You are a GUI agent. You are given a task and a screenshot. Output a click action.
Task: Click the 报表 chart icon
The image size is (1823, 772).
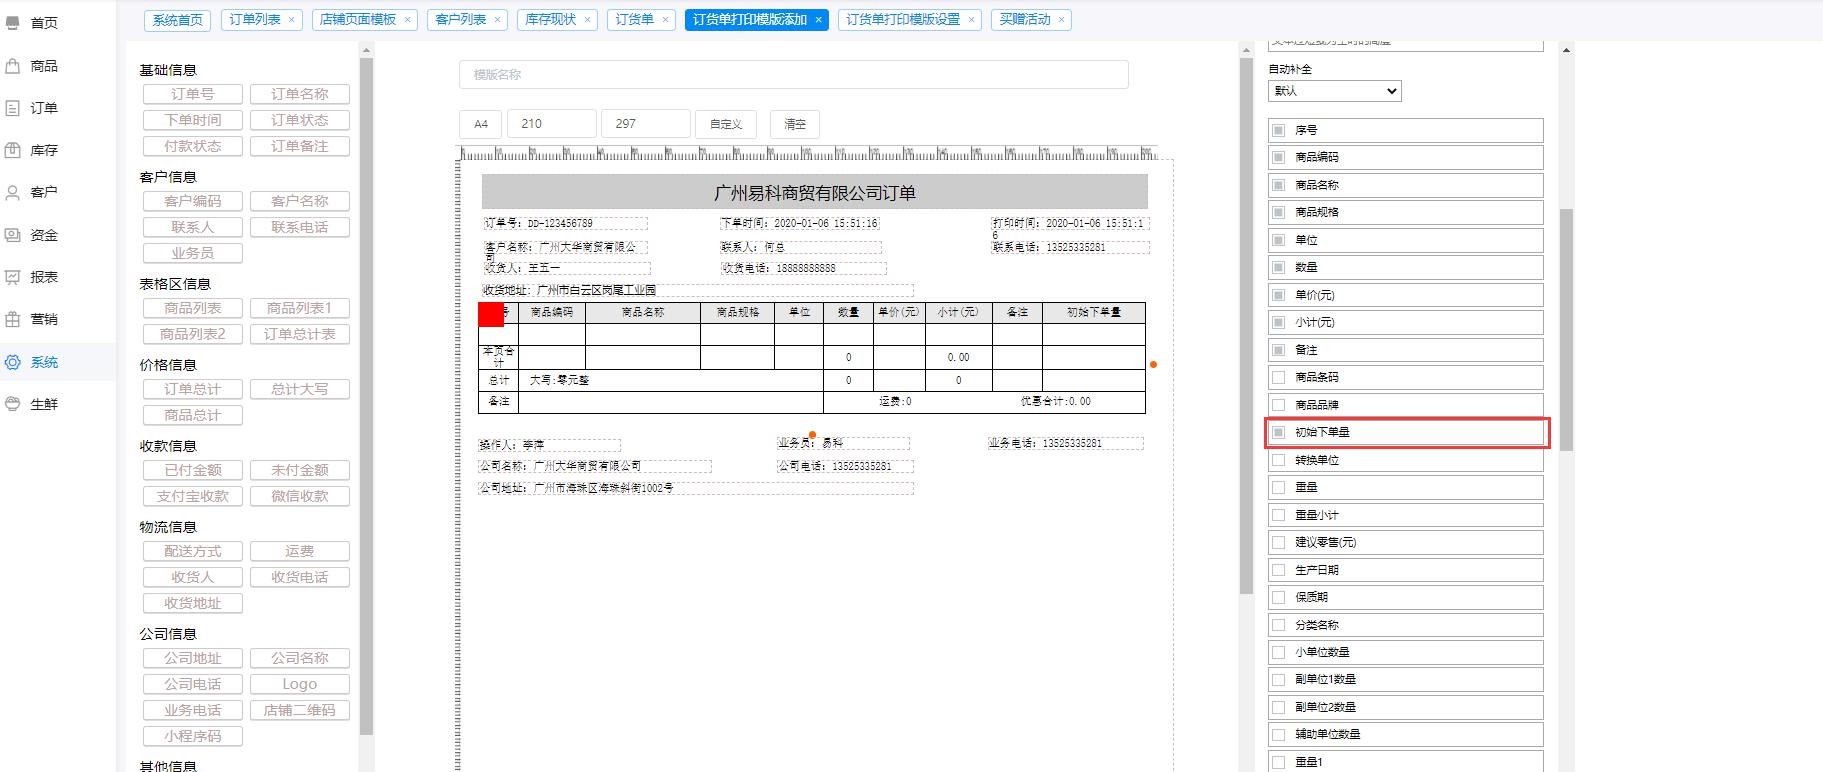(13, 277)
